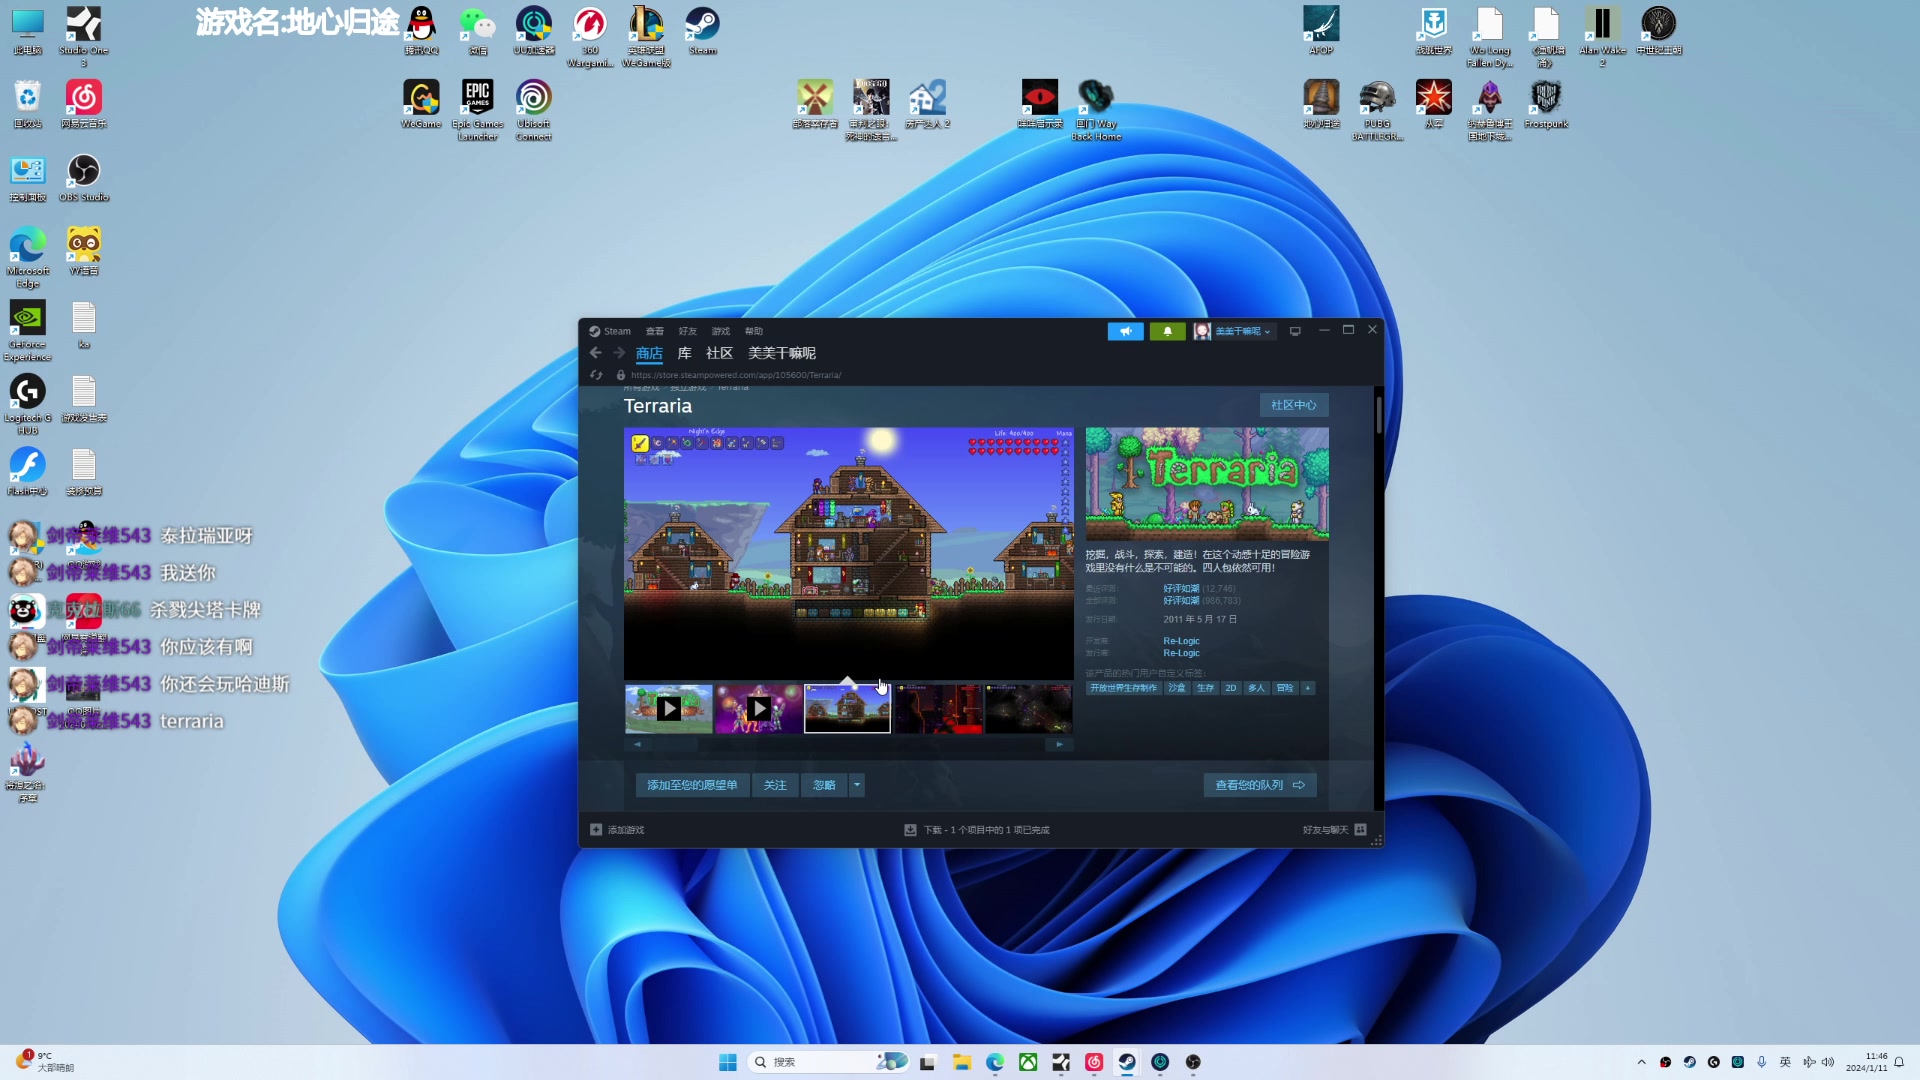
Task: Open the Steam menu in title bar
Action: [x=610, y=331]
